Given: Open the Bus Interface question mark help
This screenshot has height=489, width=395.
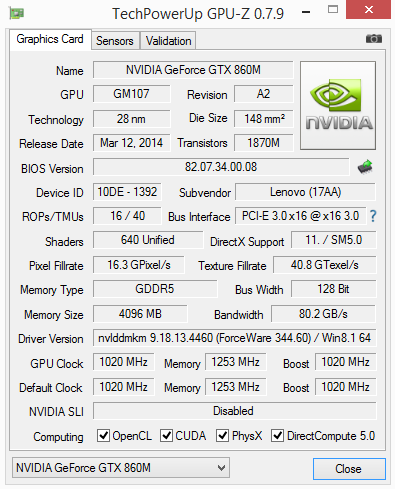Looking at the screenshot, I should point(373,216).
